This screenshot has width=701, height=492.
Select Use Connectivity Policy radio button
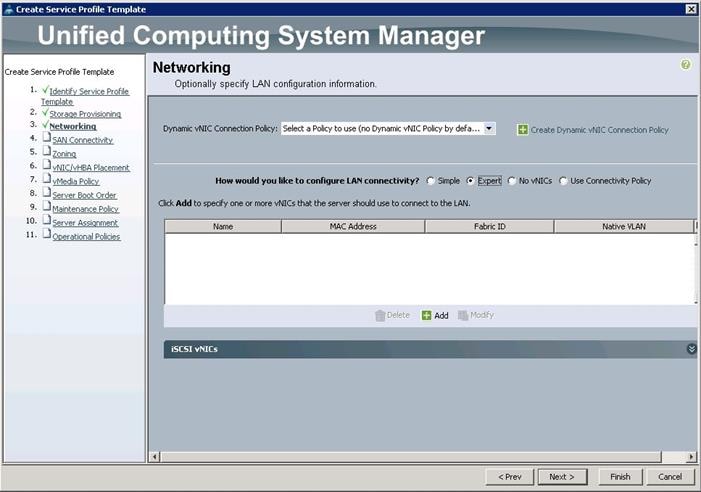(x=563, y=181)
